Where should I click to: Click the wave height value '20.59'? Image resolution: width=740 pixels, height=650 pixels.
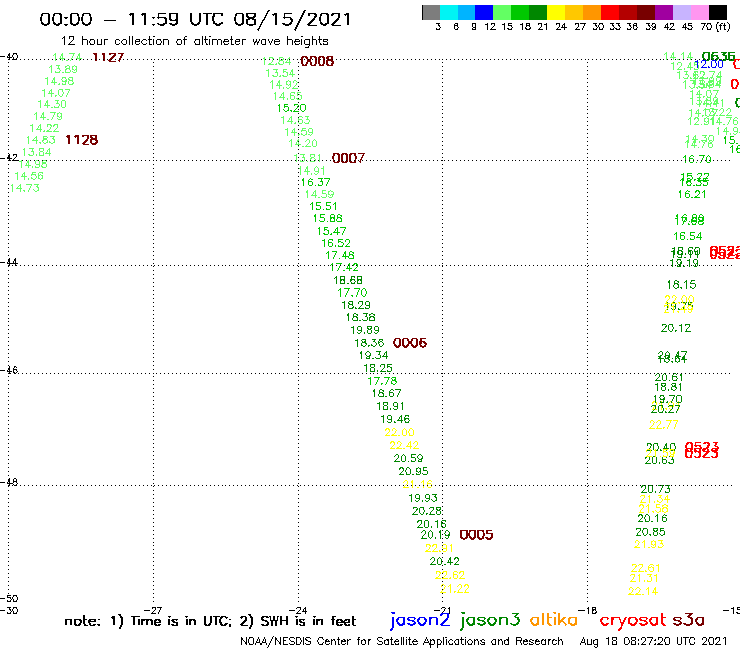tap(408, 458)
